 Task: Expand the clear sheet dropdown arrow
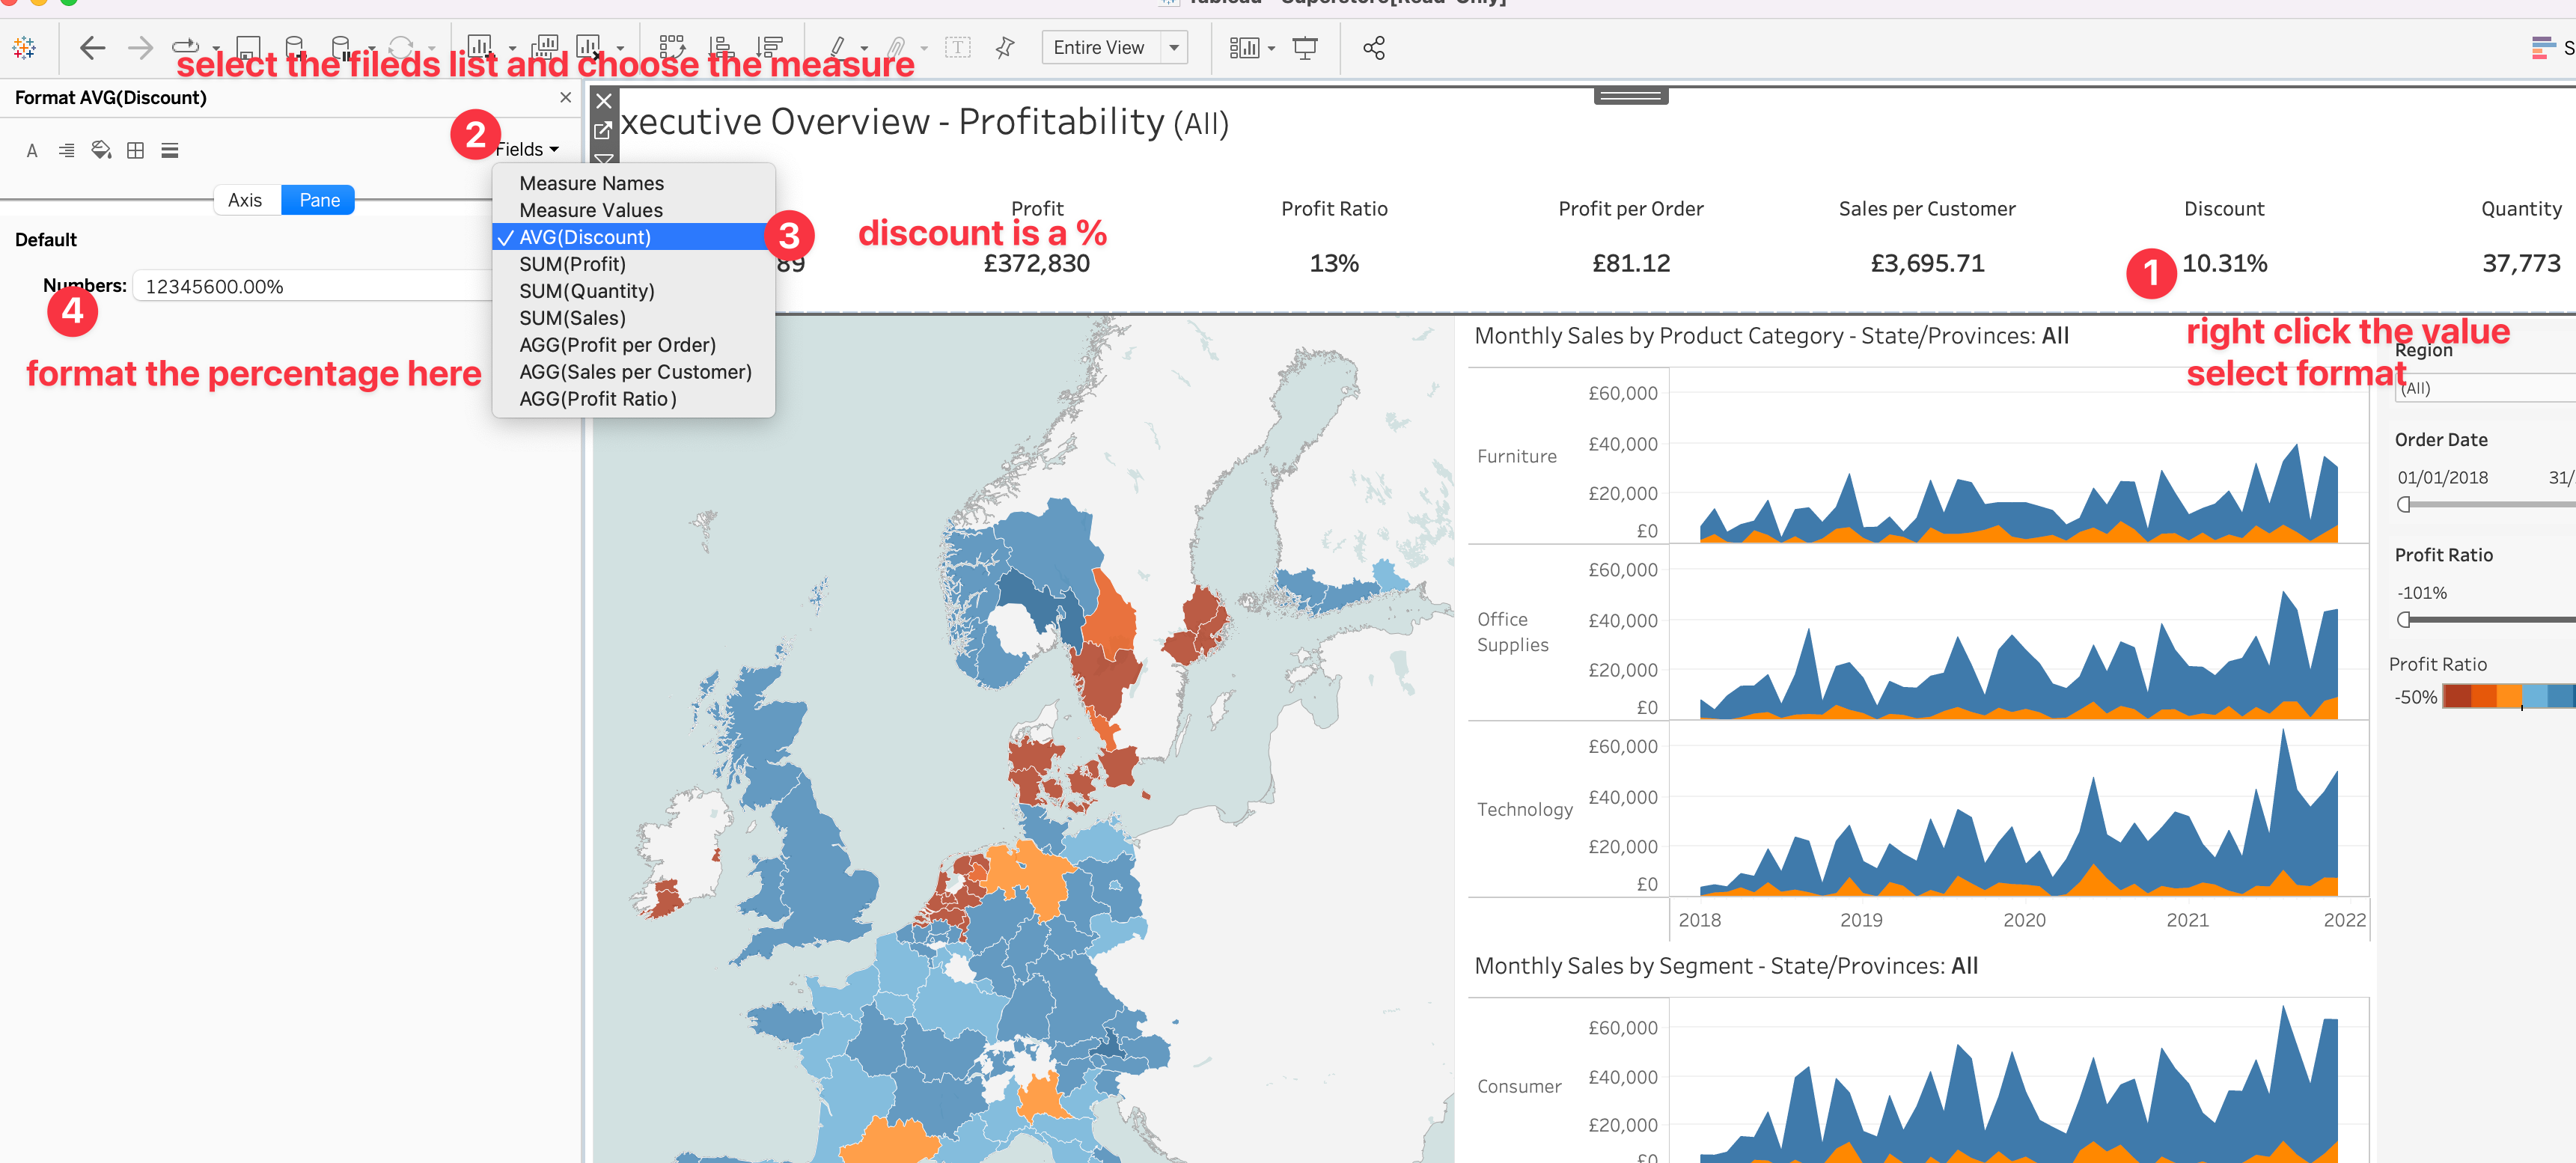coord(620,49)
